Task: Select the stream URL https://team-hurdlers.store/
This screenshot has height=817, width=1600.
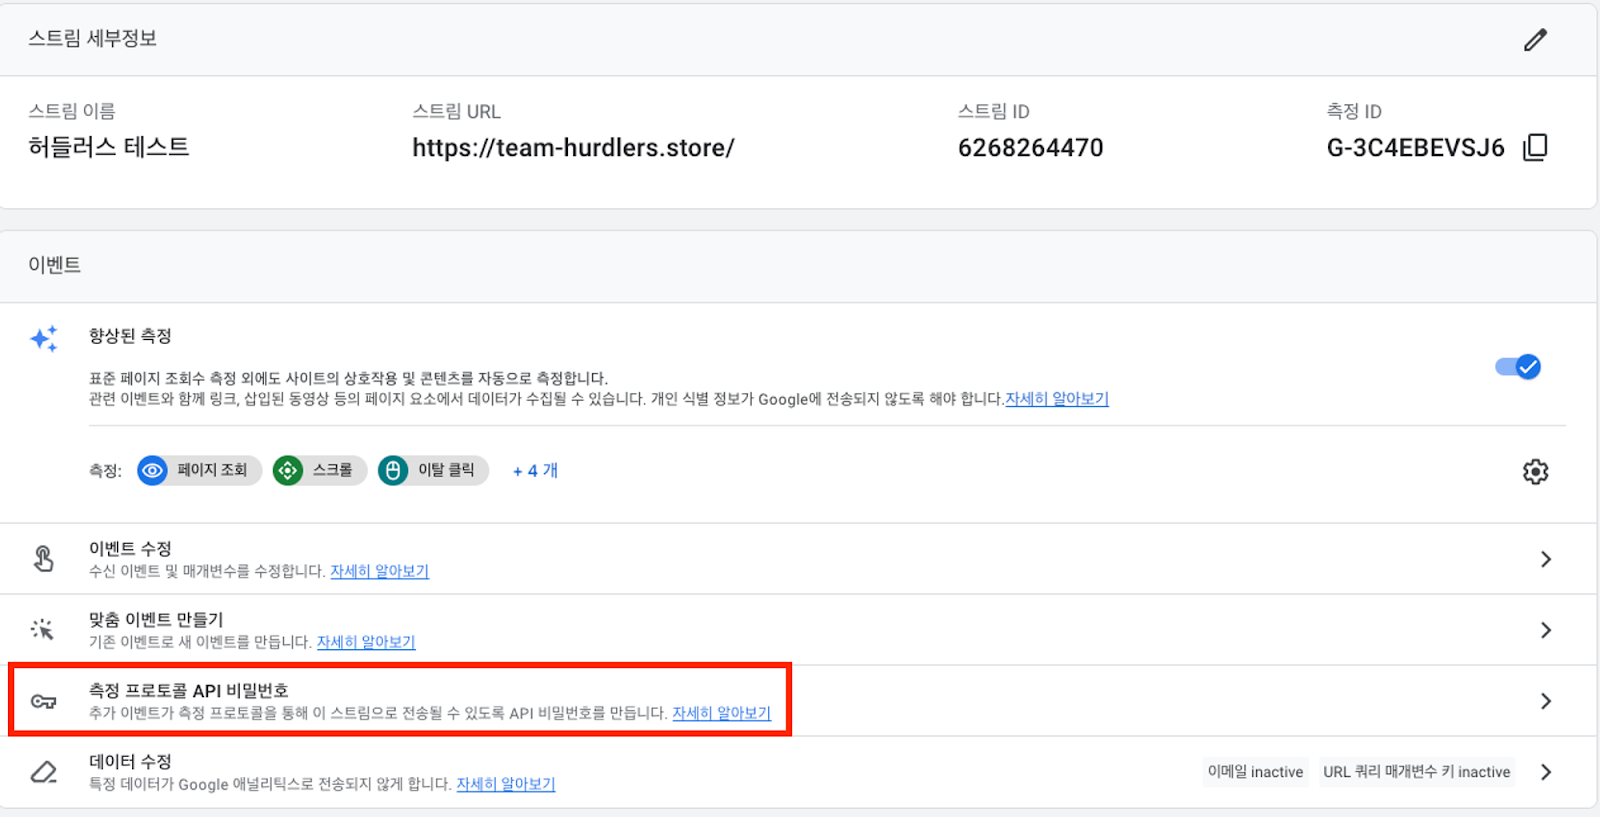Action: point(573,148)
